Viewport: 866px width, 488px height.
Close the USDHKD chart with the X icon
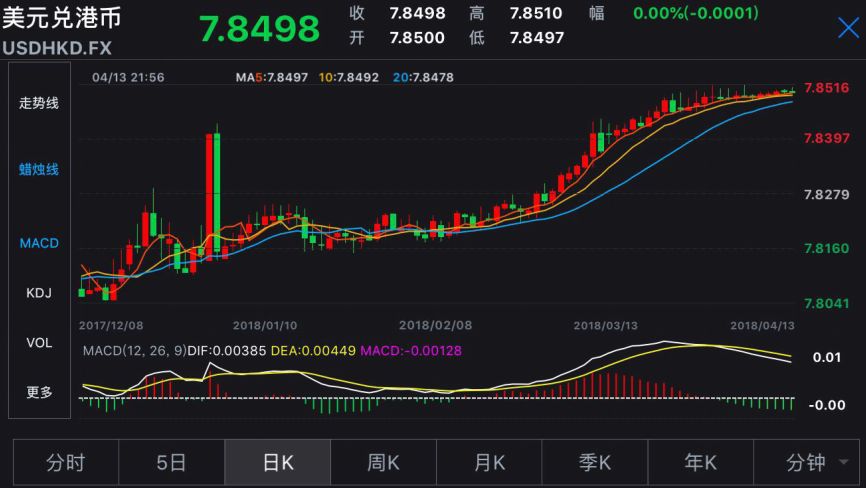(848, 28)
